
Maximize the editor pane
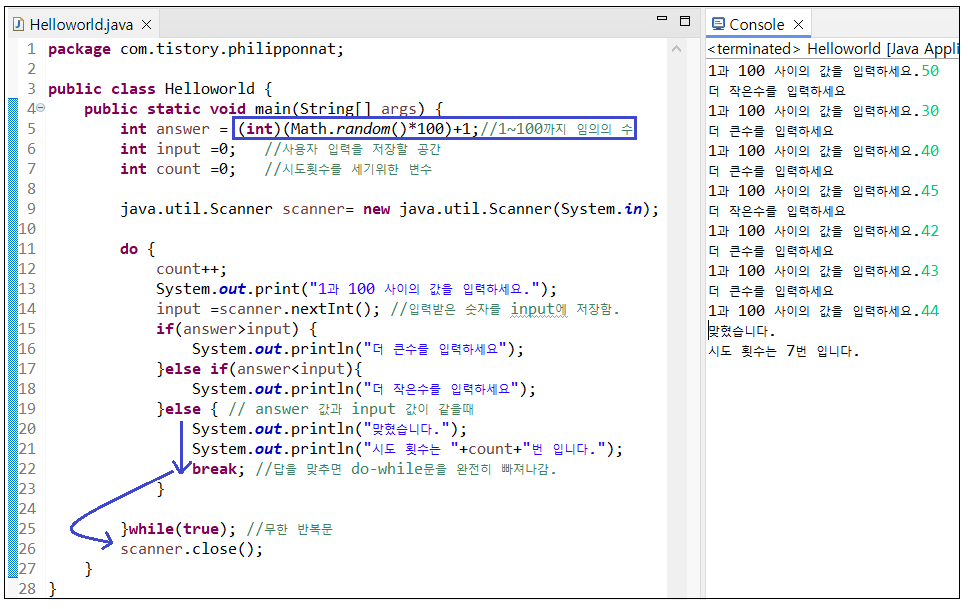click(x=685, y=21)
